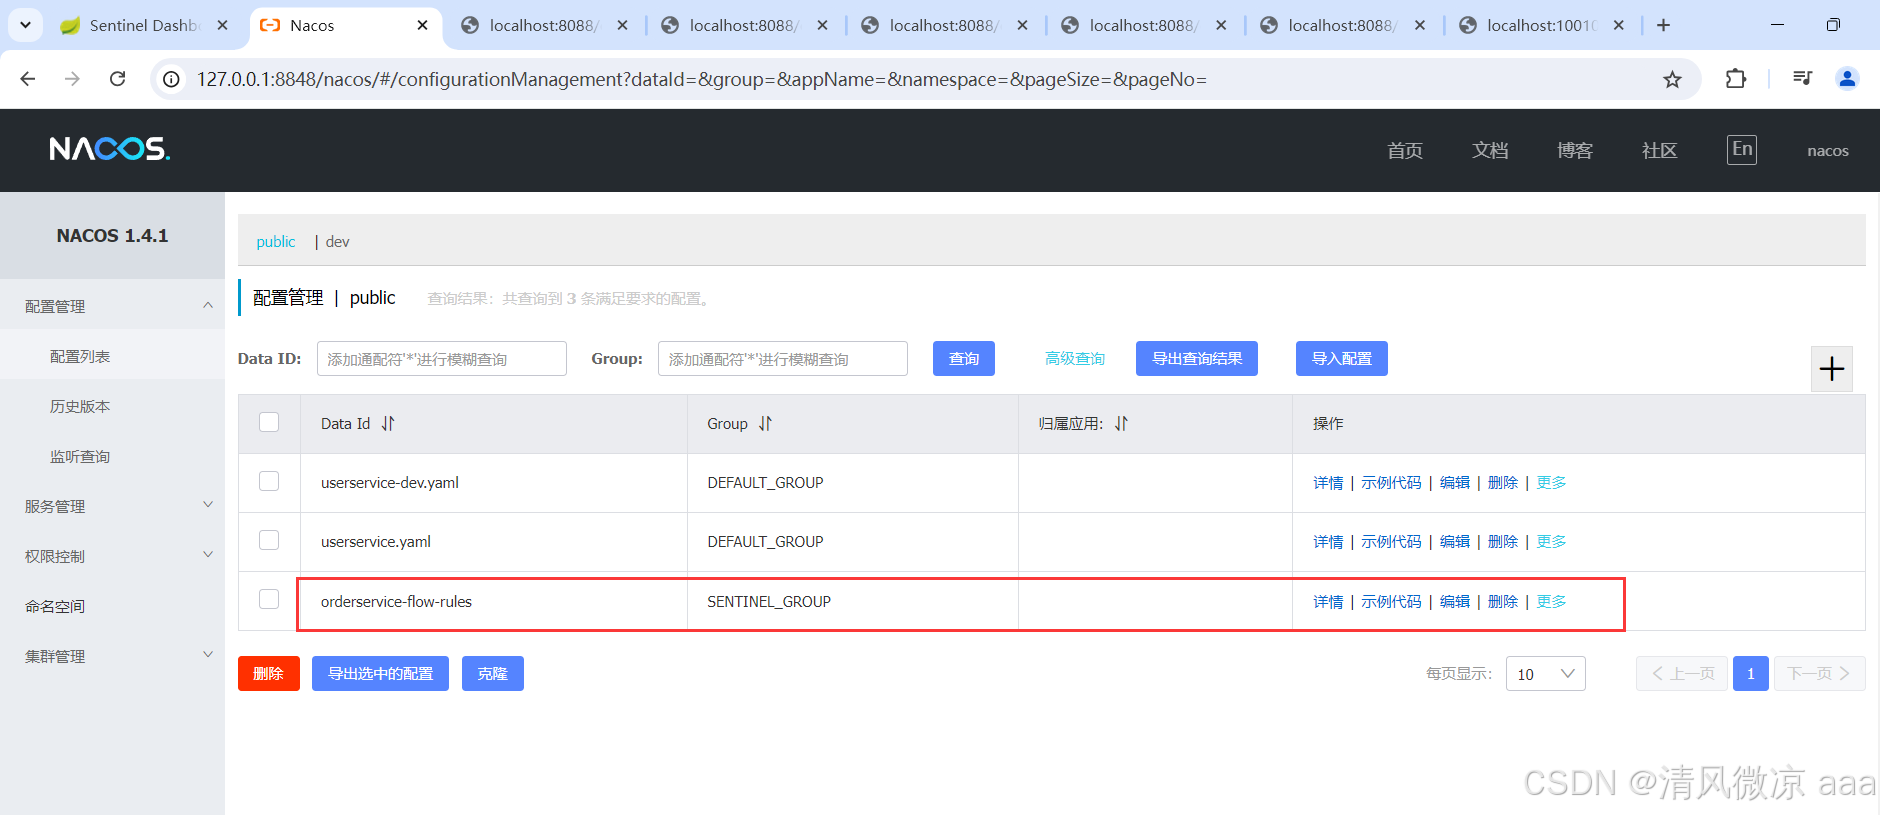Open tab search dropdown arrow
Screen dimensions: 1880x815
(x=25, y=25)
